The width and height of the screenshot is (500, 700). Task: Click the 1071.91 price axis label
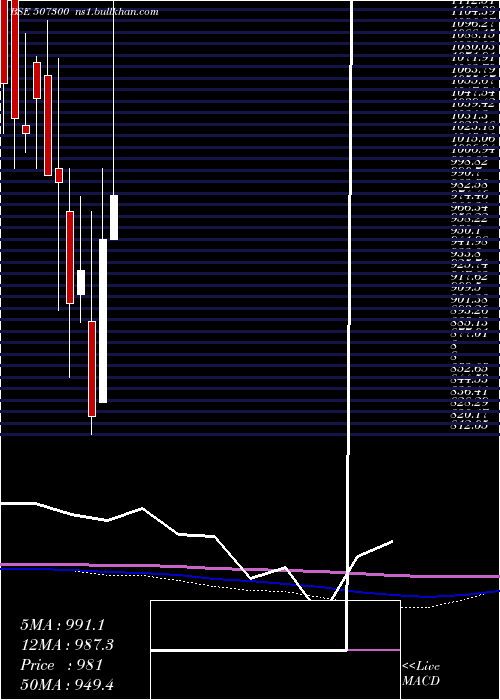[x=473, y=58]
